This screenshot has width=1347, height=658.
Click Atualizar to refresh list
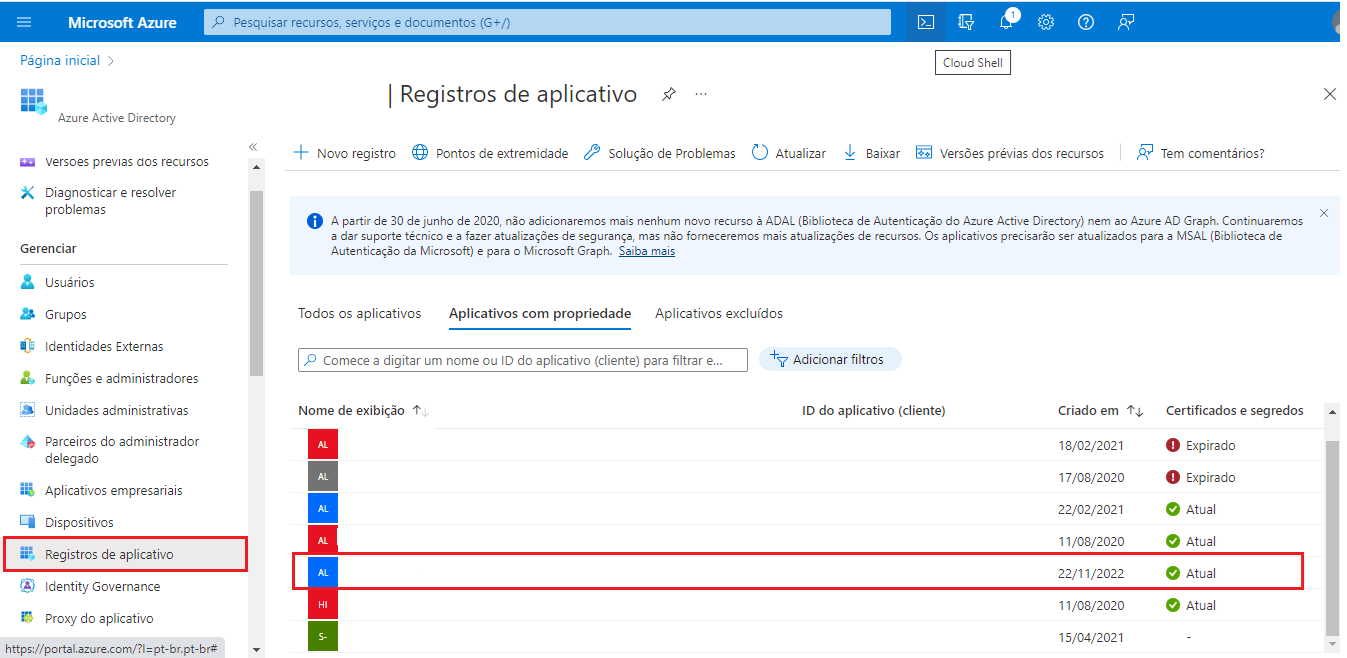click(788, 153)
